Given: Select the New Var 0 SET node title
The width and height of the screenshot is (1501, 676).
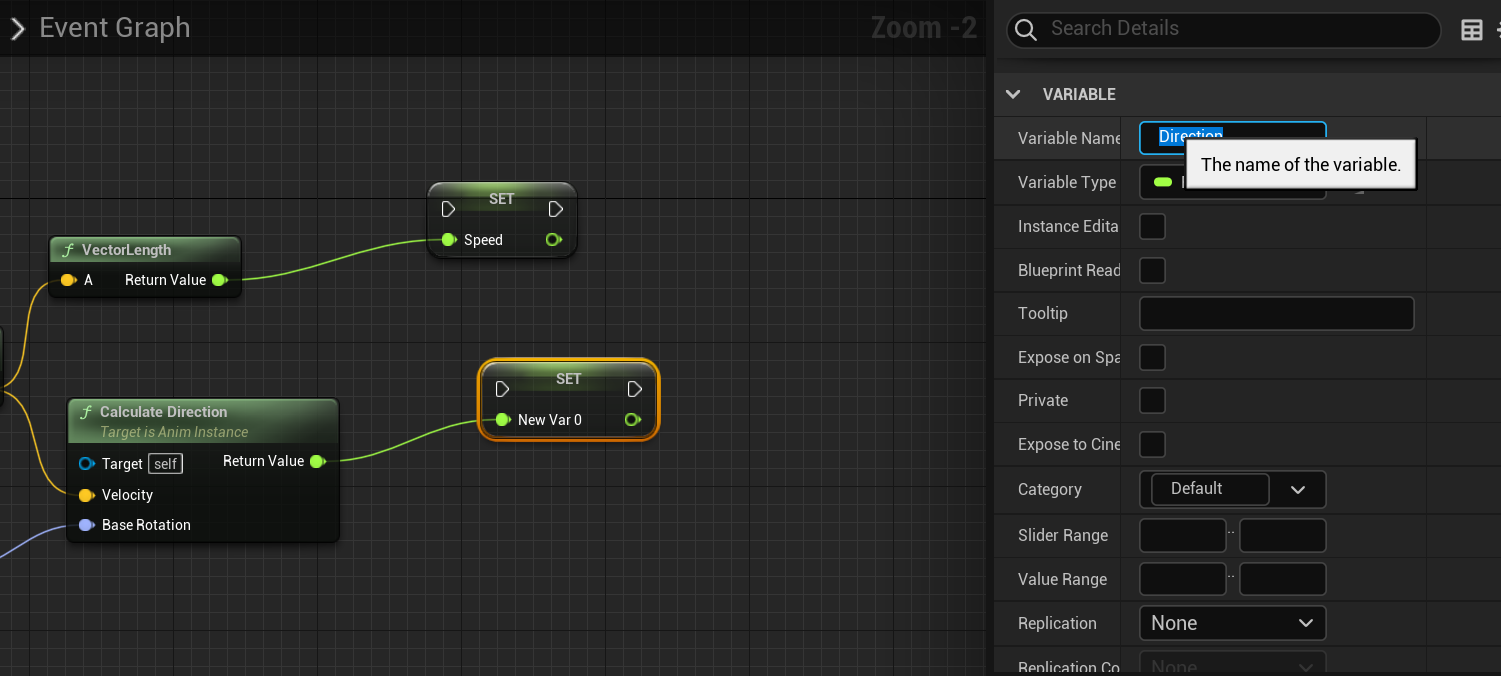Looking at the screenshot, I should pos(568,379).
